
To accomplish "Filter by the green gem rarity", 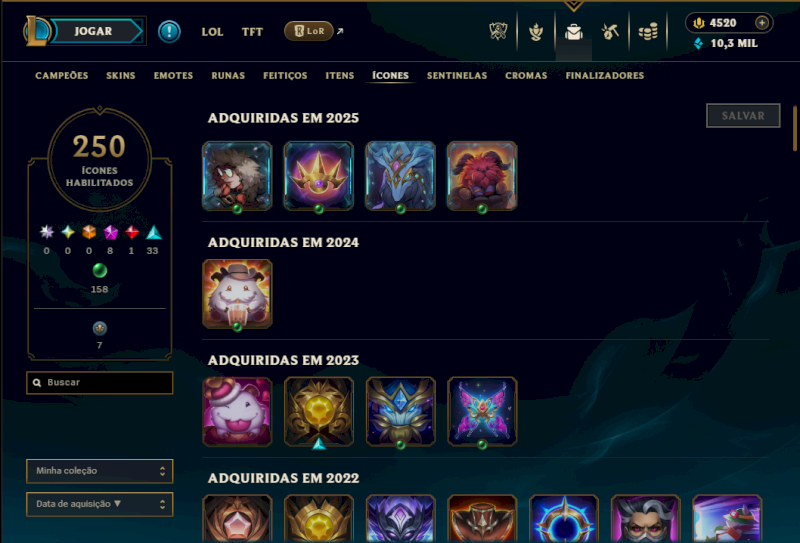I will (x=99, y=270).
